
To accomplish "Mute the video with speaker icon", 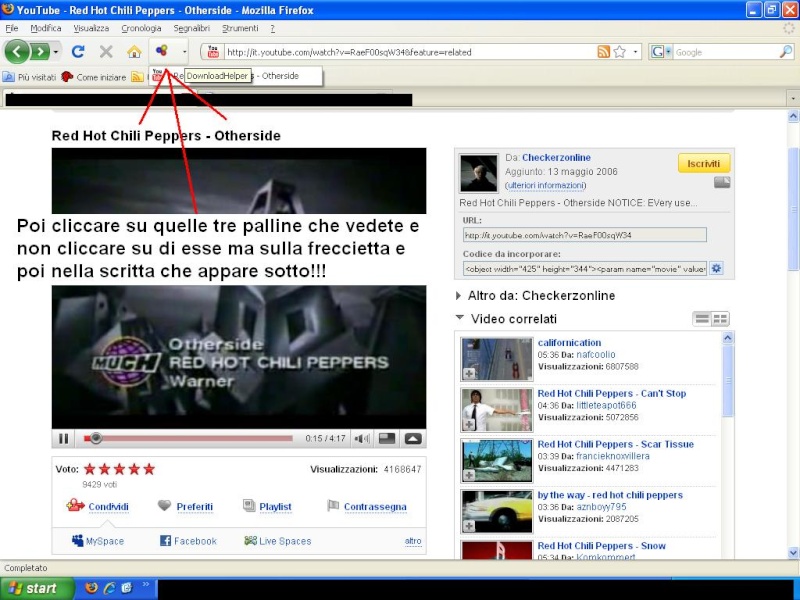I will pos(362,438).
